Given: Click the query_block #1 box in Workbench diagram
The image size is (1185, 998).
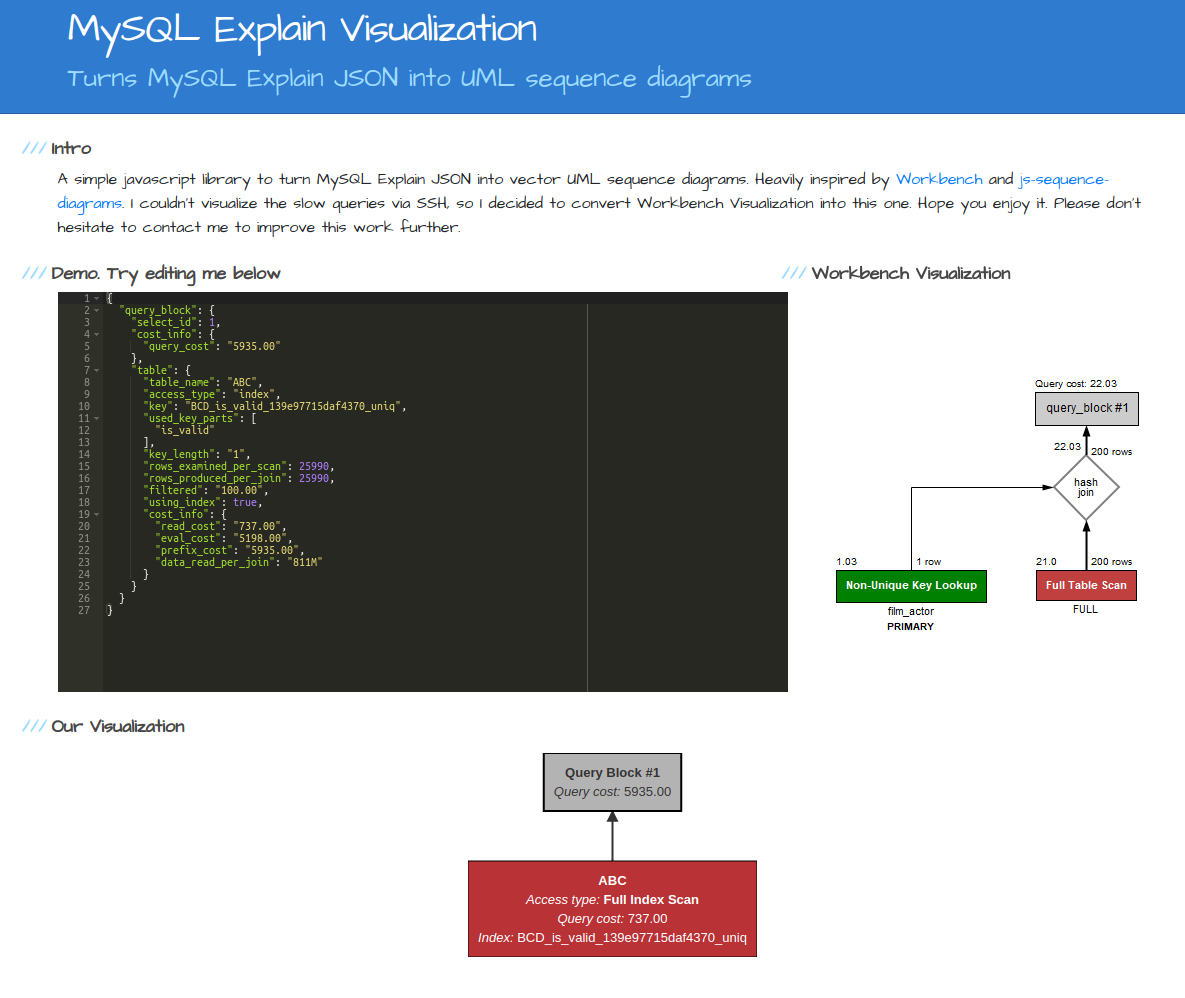Looking at the screenshot, I should click(x=1087, y=409).
